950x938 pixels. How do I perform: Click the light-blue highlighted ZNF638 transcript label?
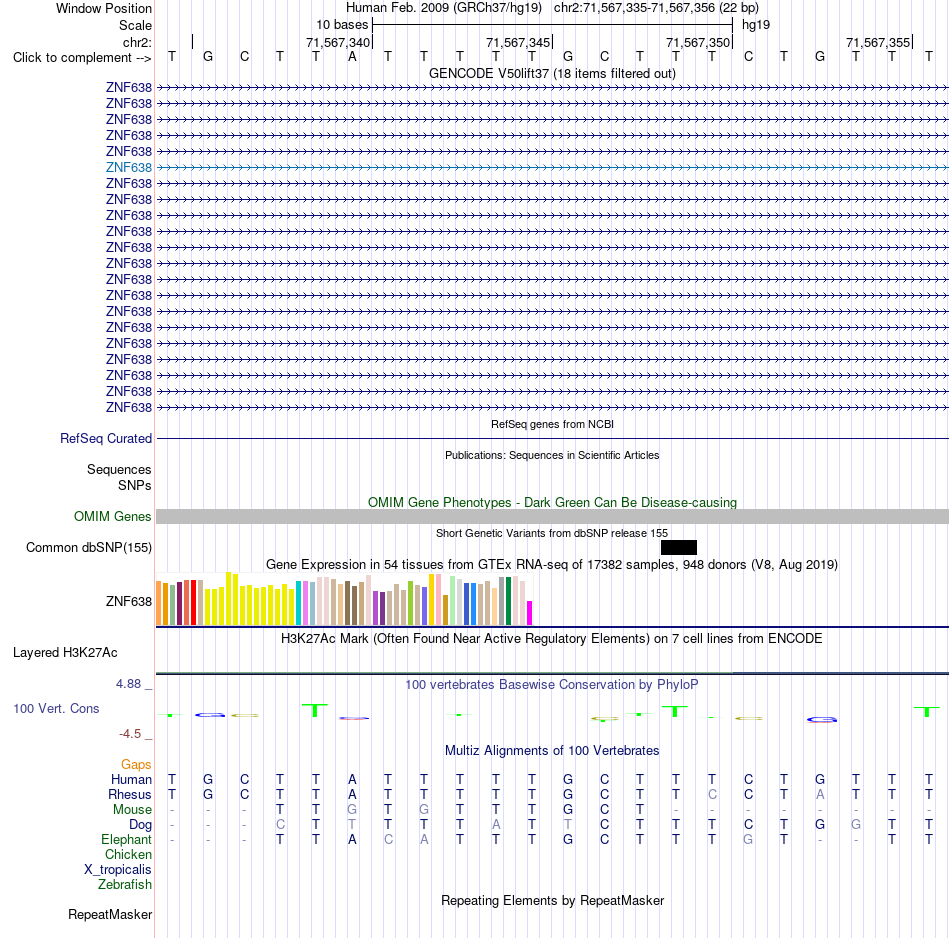(128, 167)
